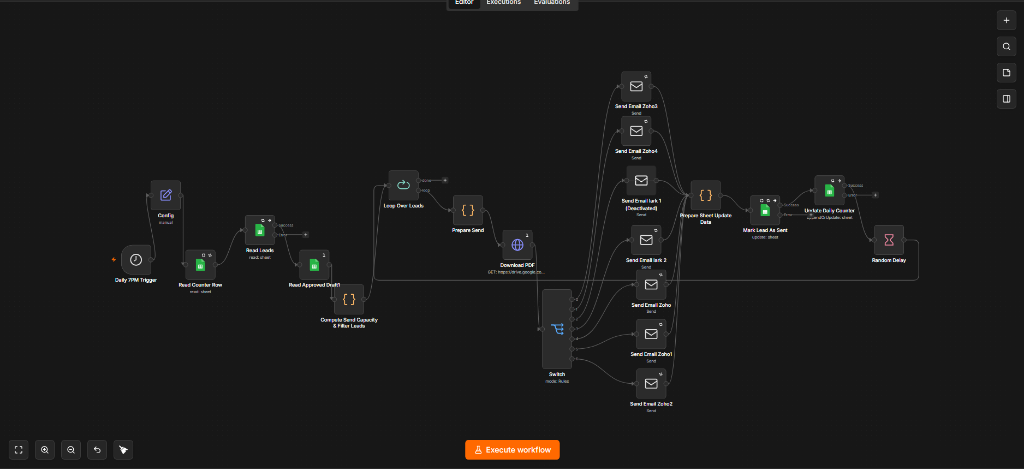
Task: Select the Mark Lead As Sent node
Action: [765, 210]
